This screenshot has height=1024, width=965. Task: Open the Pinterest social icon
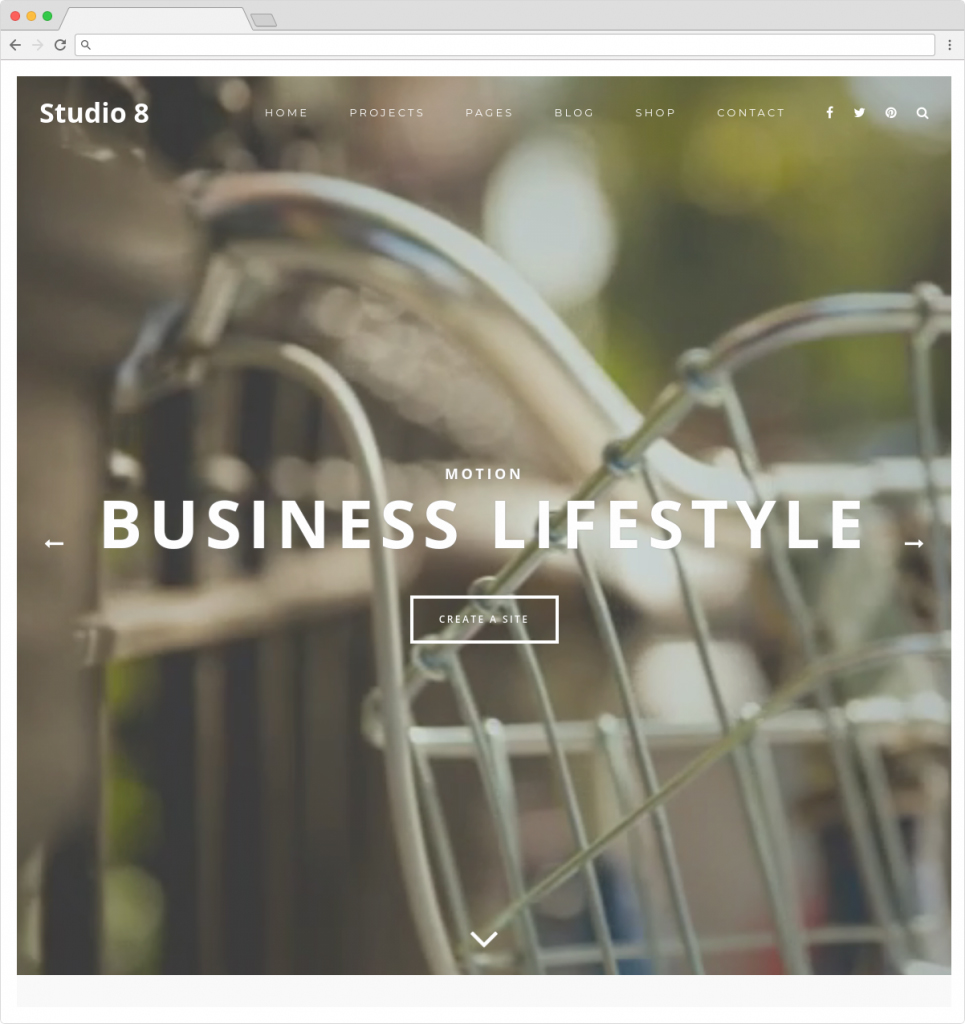tap(891, 112)
